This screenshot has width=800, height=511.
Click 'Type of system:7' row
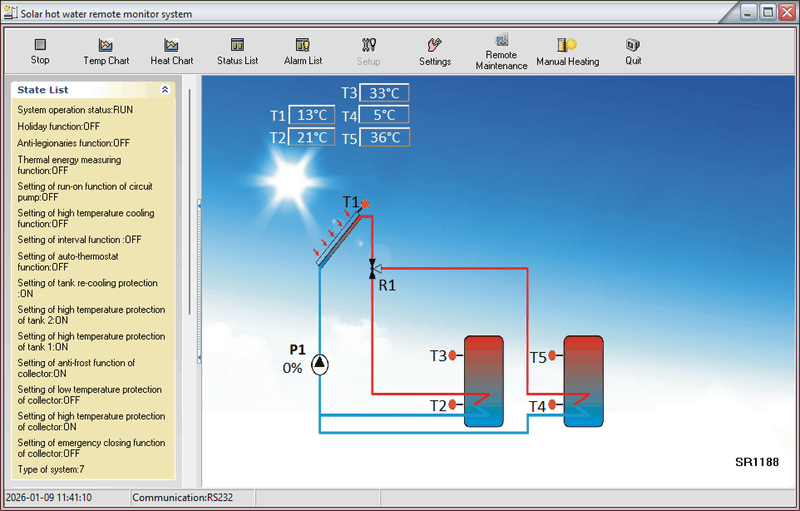51,469
